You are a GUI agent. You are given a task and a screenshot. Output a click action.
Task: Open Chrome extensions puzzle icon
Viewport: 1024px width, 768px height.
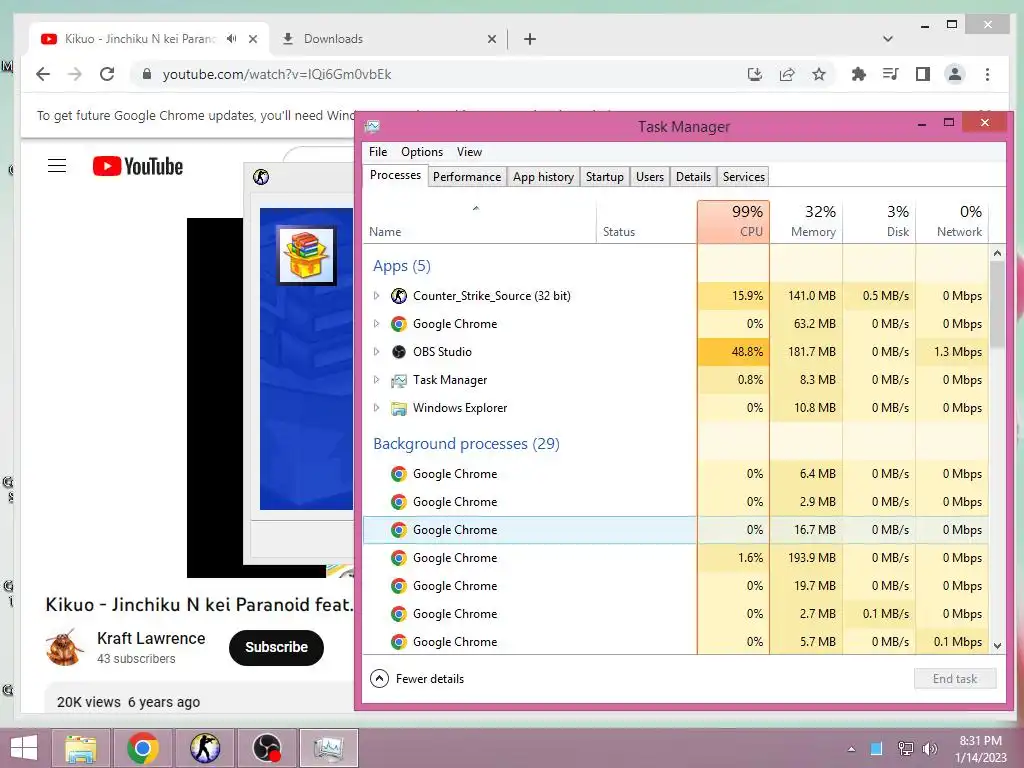(x=859, y=74)
